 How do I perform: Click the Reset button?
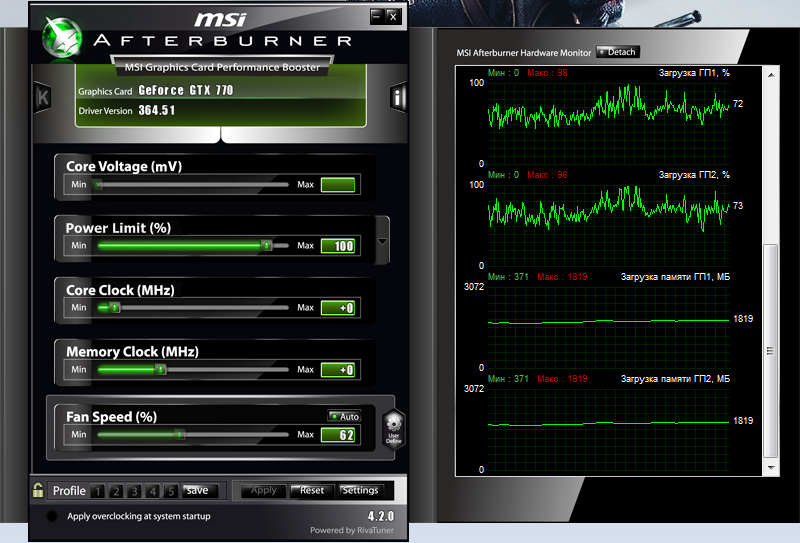312,490
